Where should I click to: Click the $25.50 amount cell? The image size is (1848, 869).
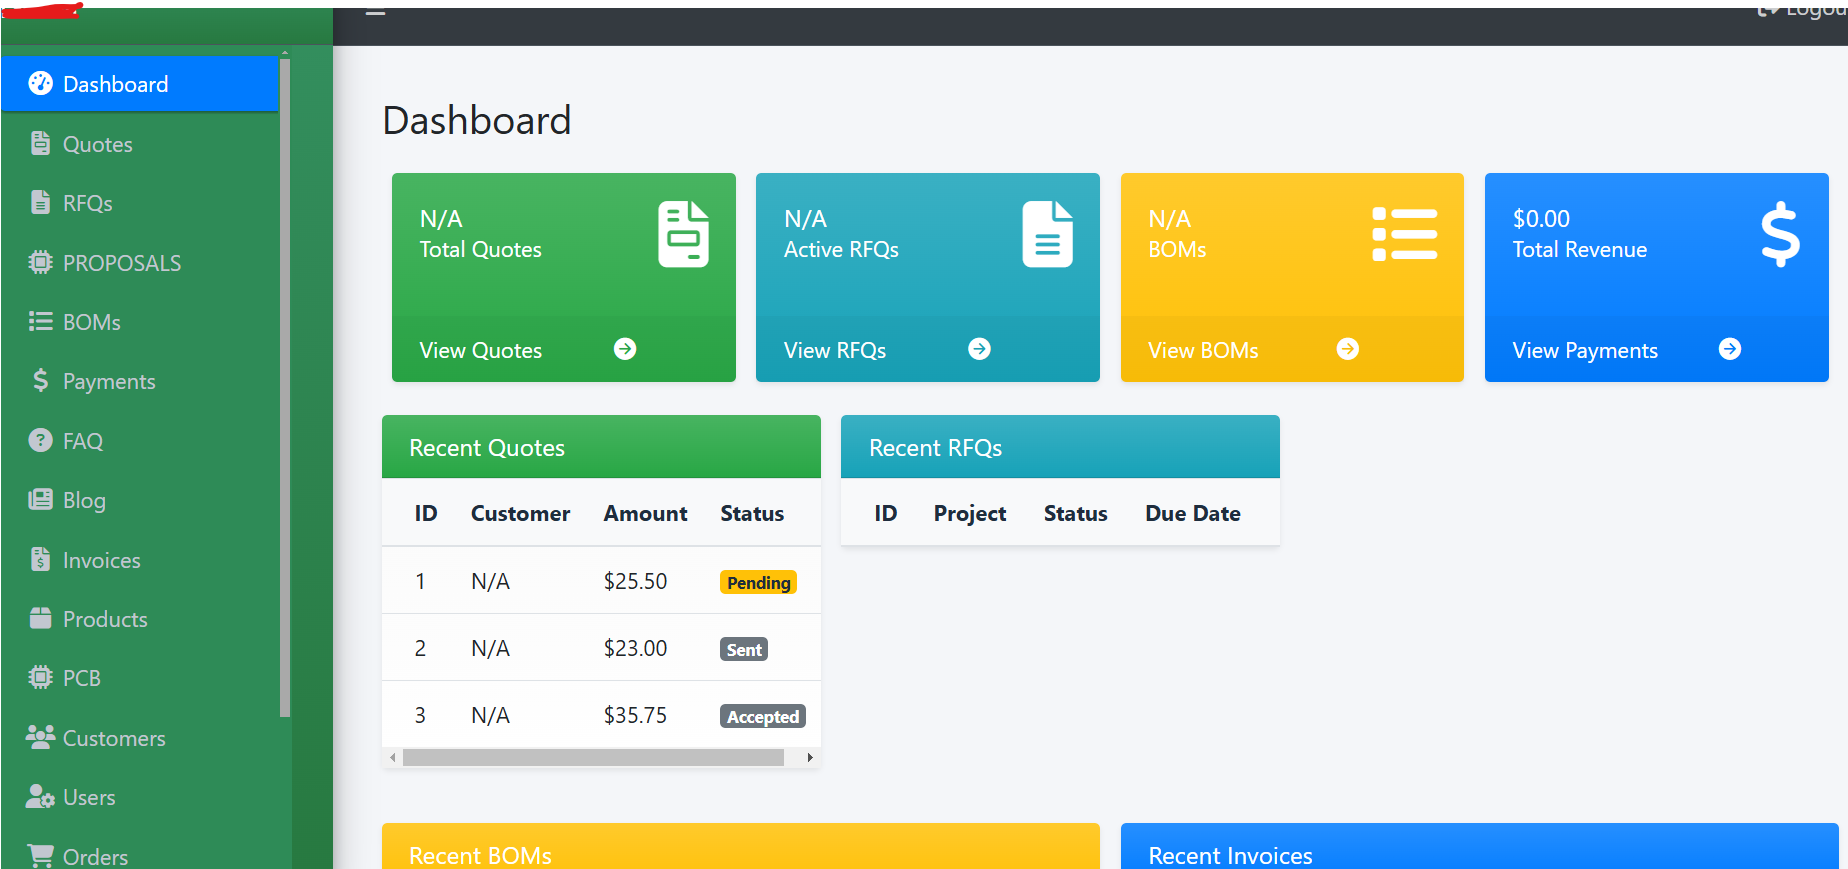tap(635, 581)
